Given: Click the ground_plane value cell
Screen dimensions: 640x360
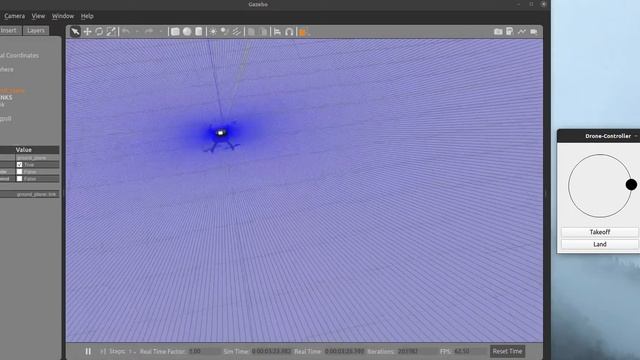Looking at the screenshot, I should 37,158.
